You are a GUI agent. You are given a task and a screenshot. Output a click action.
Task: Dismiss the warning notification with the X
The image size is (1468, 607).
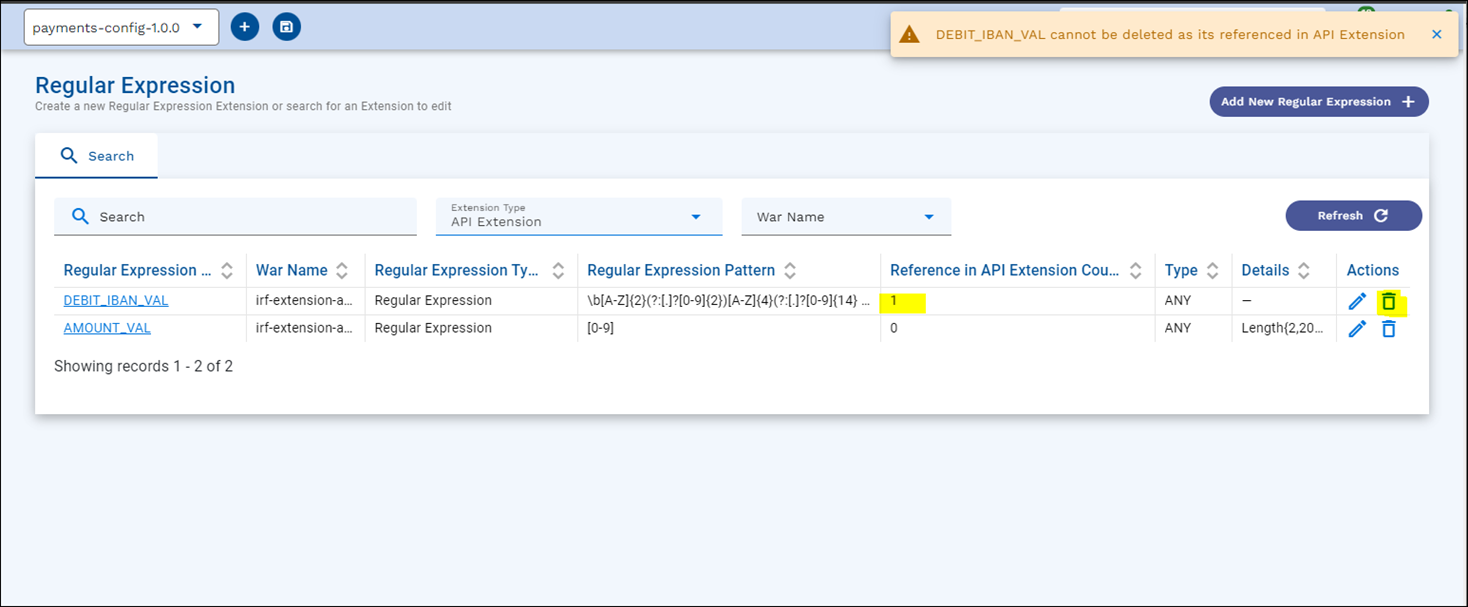coord(1436,34)
